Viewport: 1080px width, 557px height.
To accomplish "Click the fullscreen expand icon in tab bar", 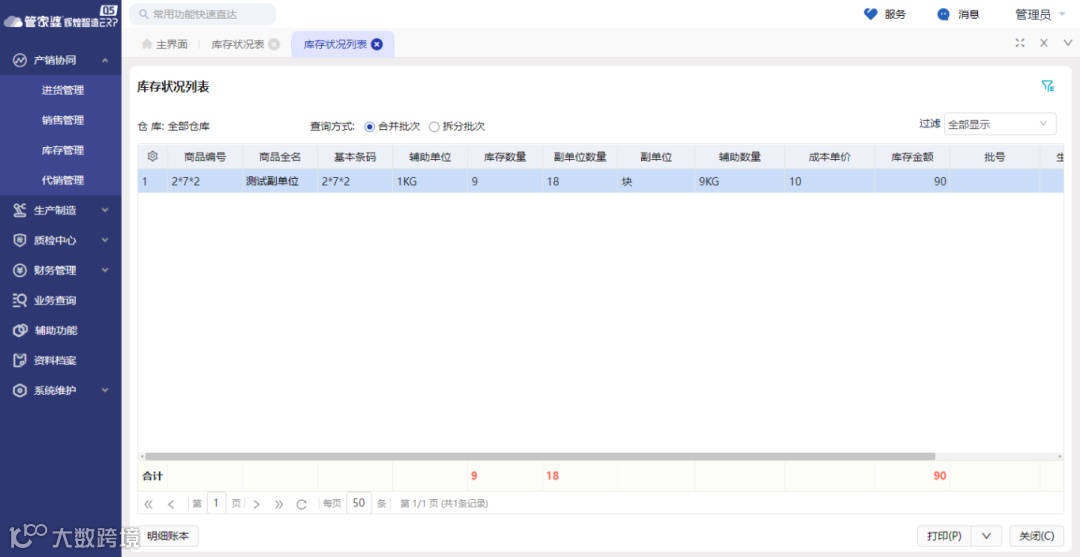I will (x=1020, y=43).
